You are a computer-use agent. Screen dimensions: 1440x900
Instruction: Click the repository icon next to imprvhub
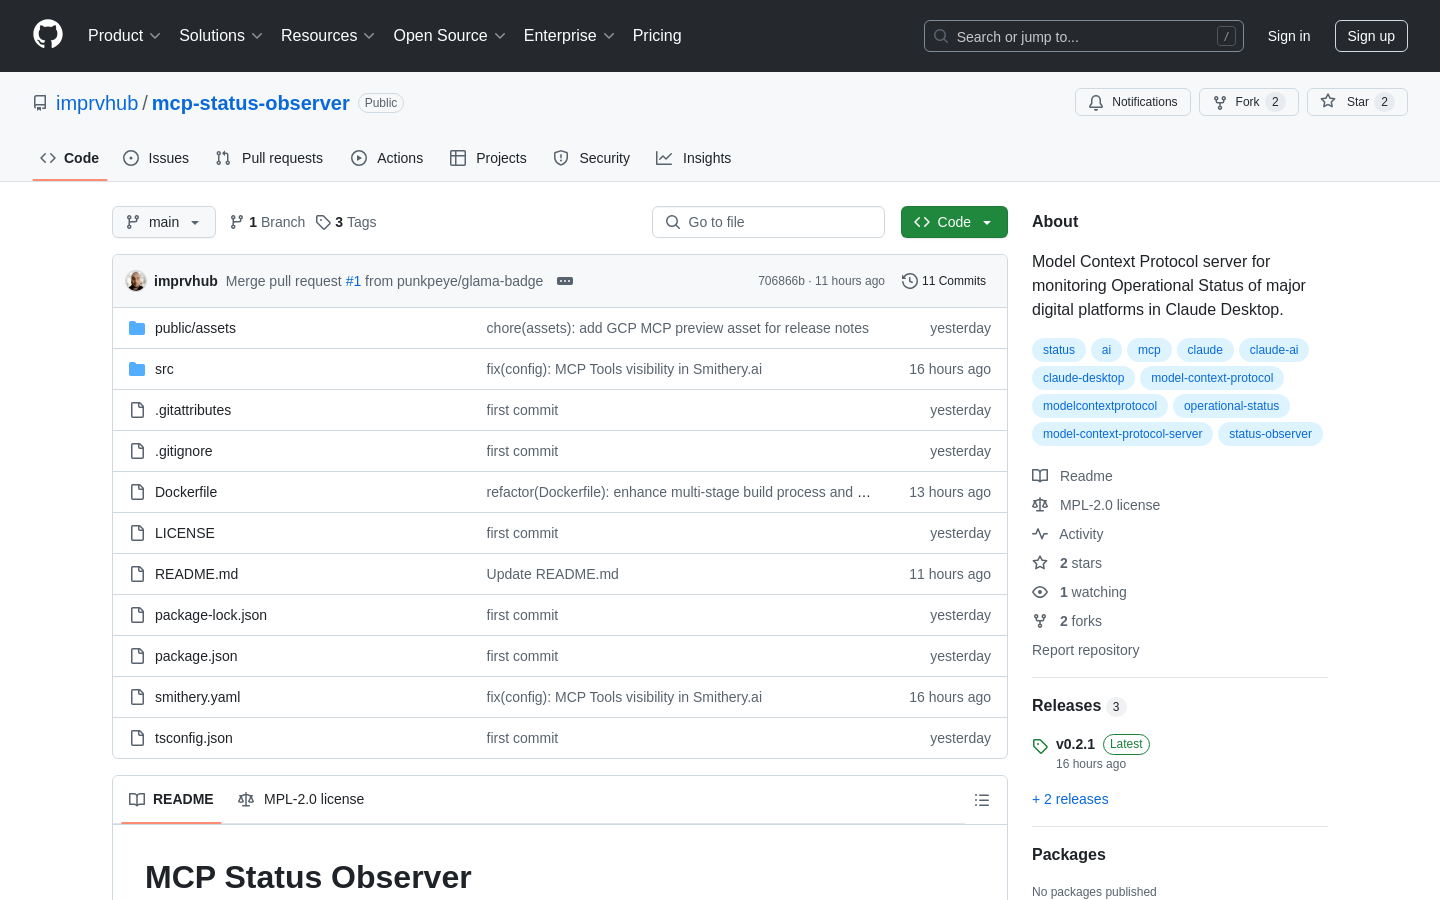click(x=40, y=103)
